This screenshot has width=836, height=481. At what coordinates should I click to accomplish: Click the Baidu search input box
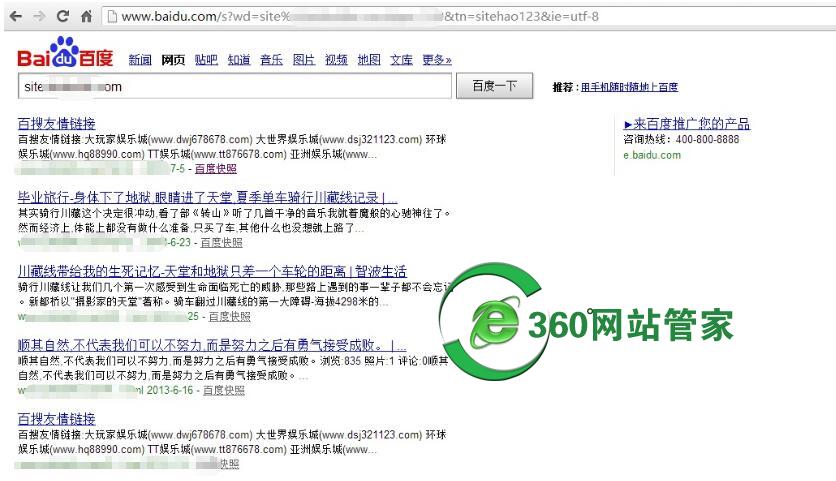[x=235, y=86]
